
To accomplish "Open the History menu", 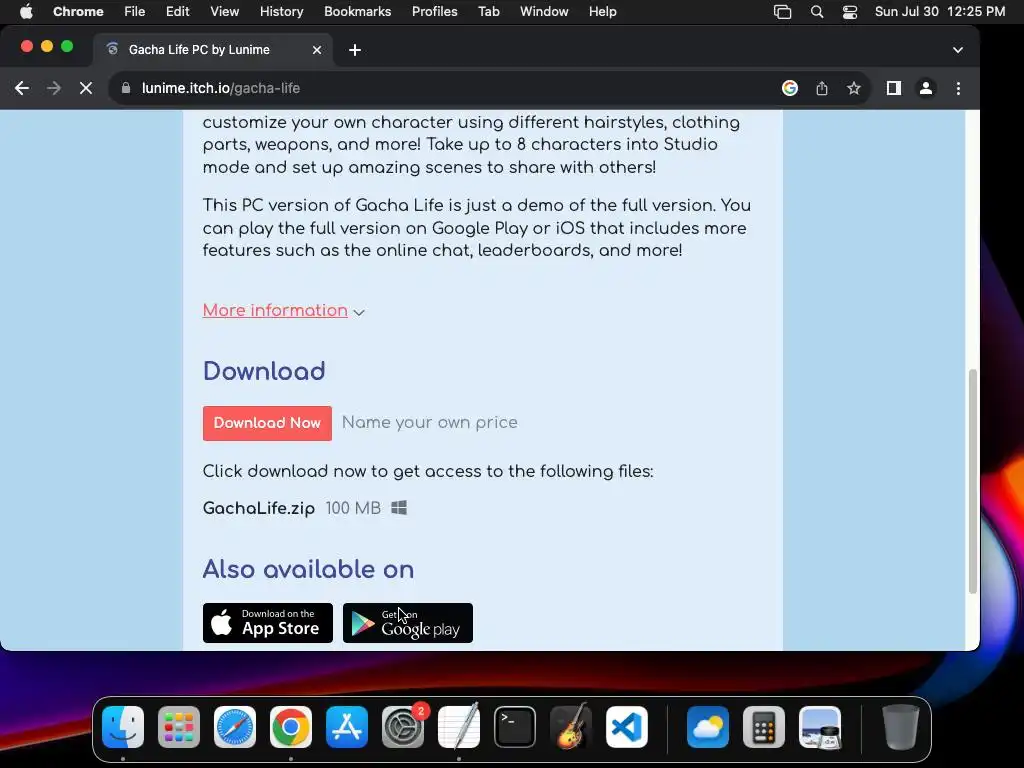I will [281, 12].
